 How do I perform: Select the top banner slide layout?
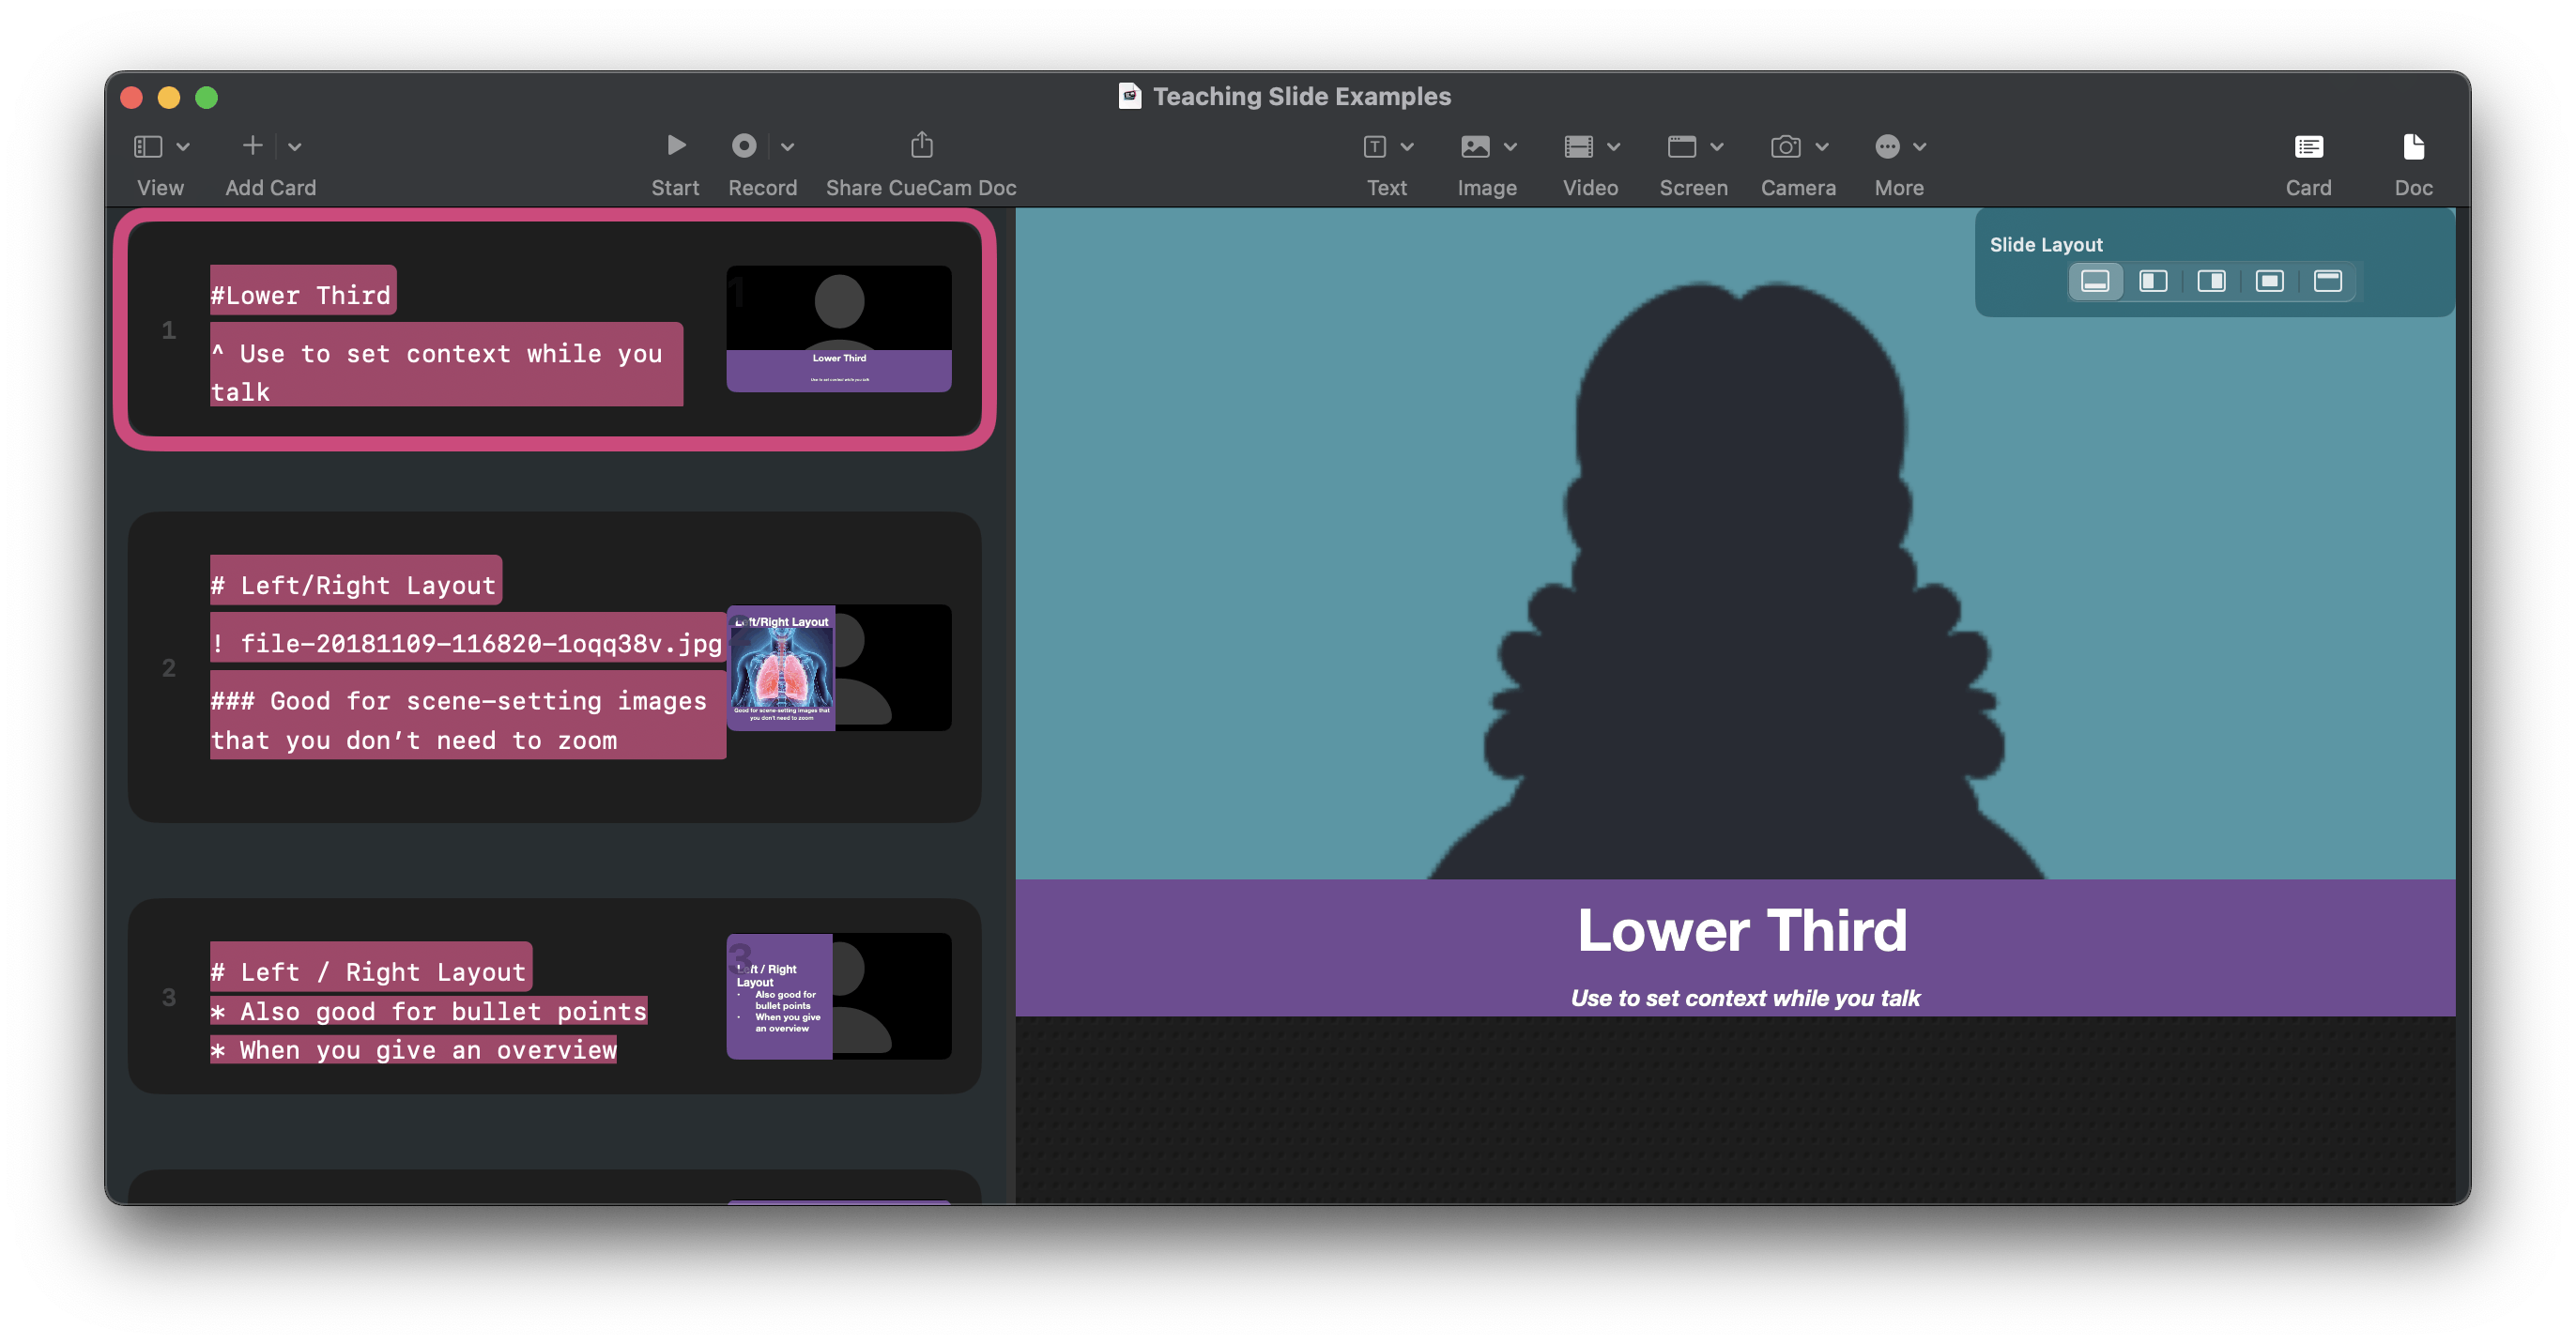(x=2327, y=281)
